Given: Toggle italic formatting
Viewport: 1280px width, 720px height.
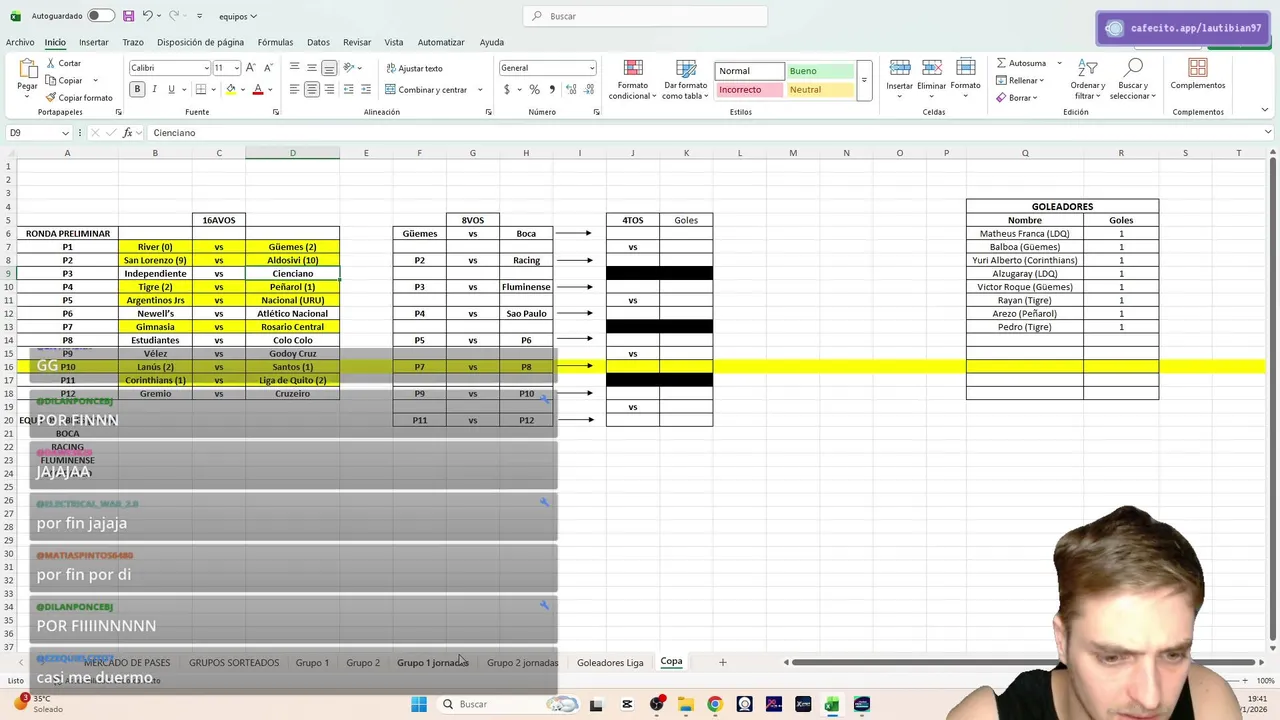Looking at the screenshot, I should 154,89.
